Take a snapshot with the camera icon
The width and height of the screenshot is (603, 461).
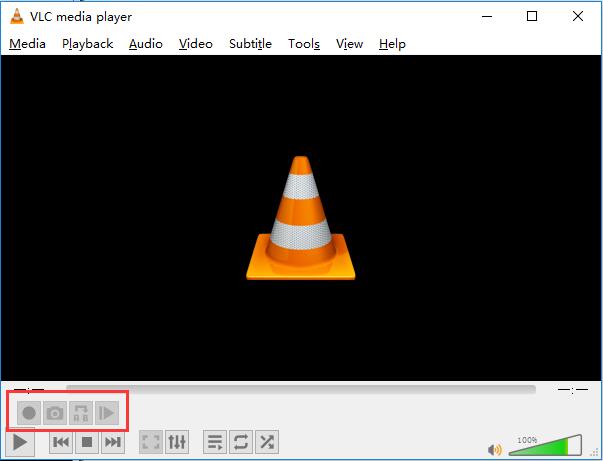55,413
